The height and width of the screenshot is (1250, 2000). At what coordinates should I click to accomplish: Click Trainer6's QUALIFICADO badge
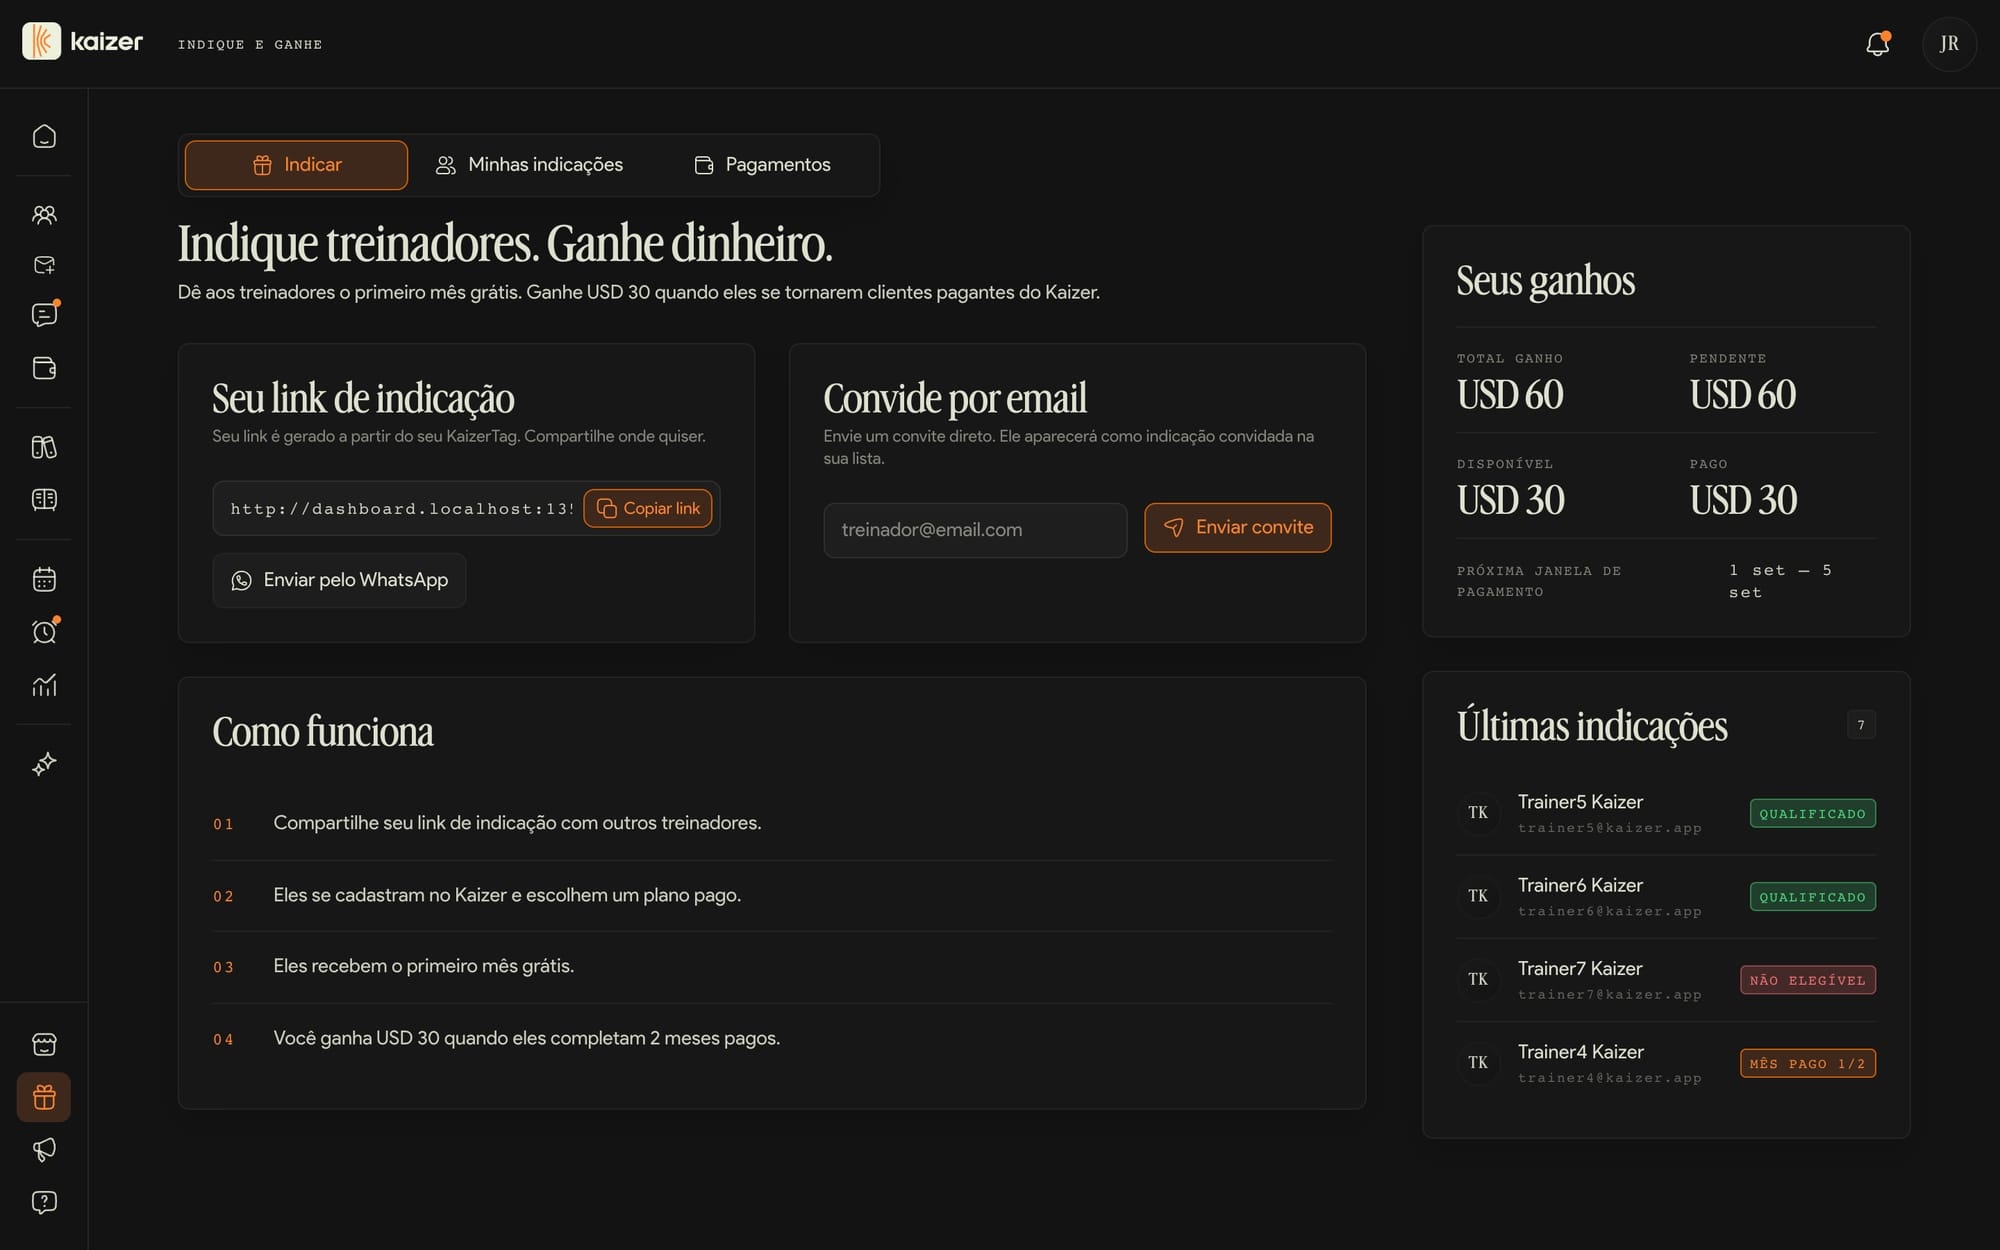point(1813,896)
